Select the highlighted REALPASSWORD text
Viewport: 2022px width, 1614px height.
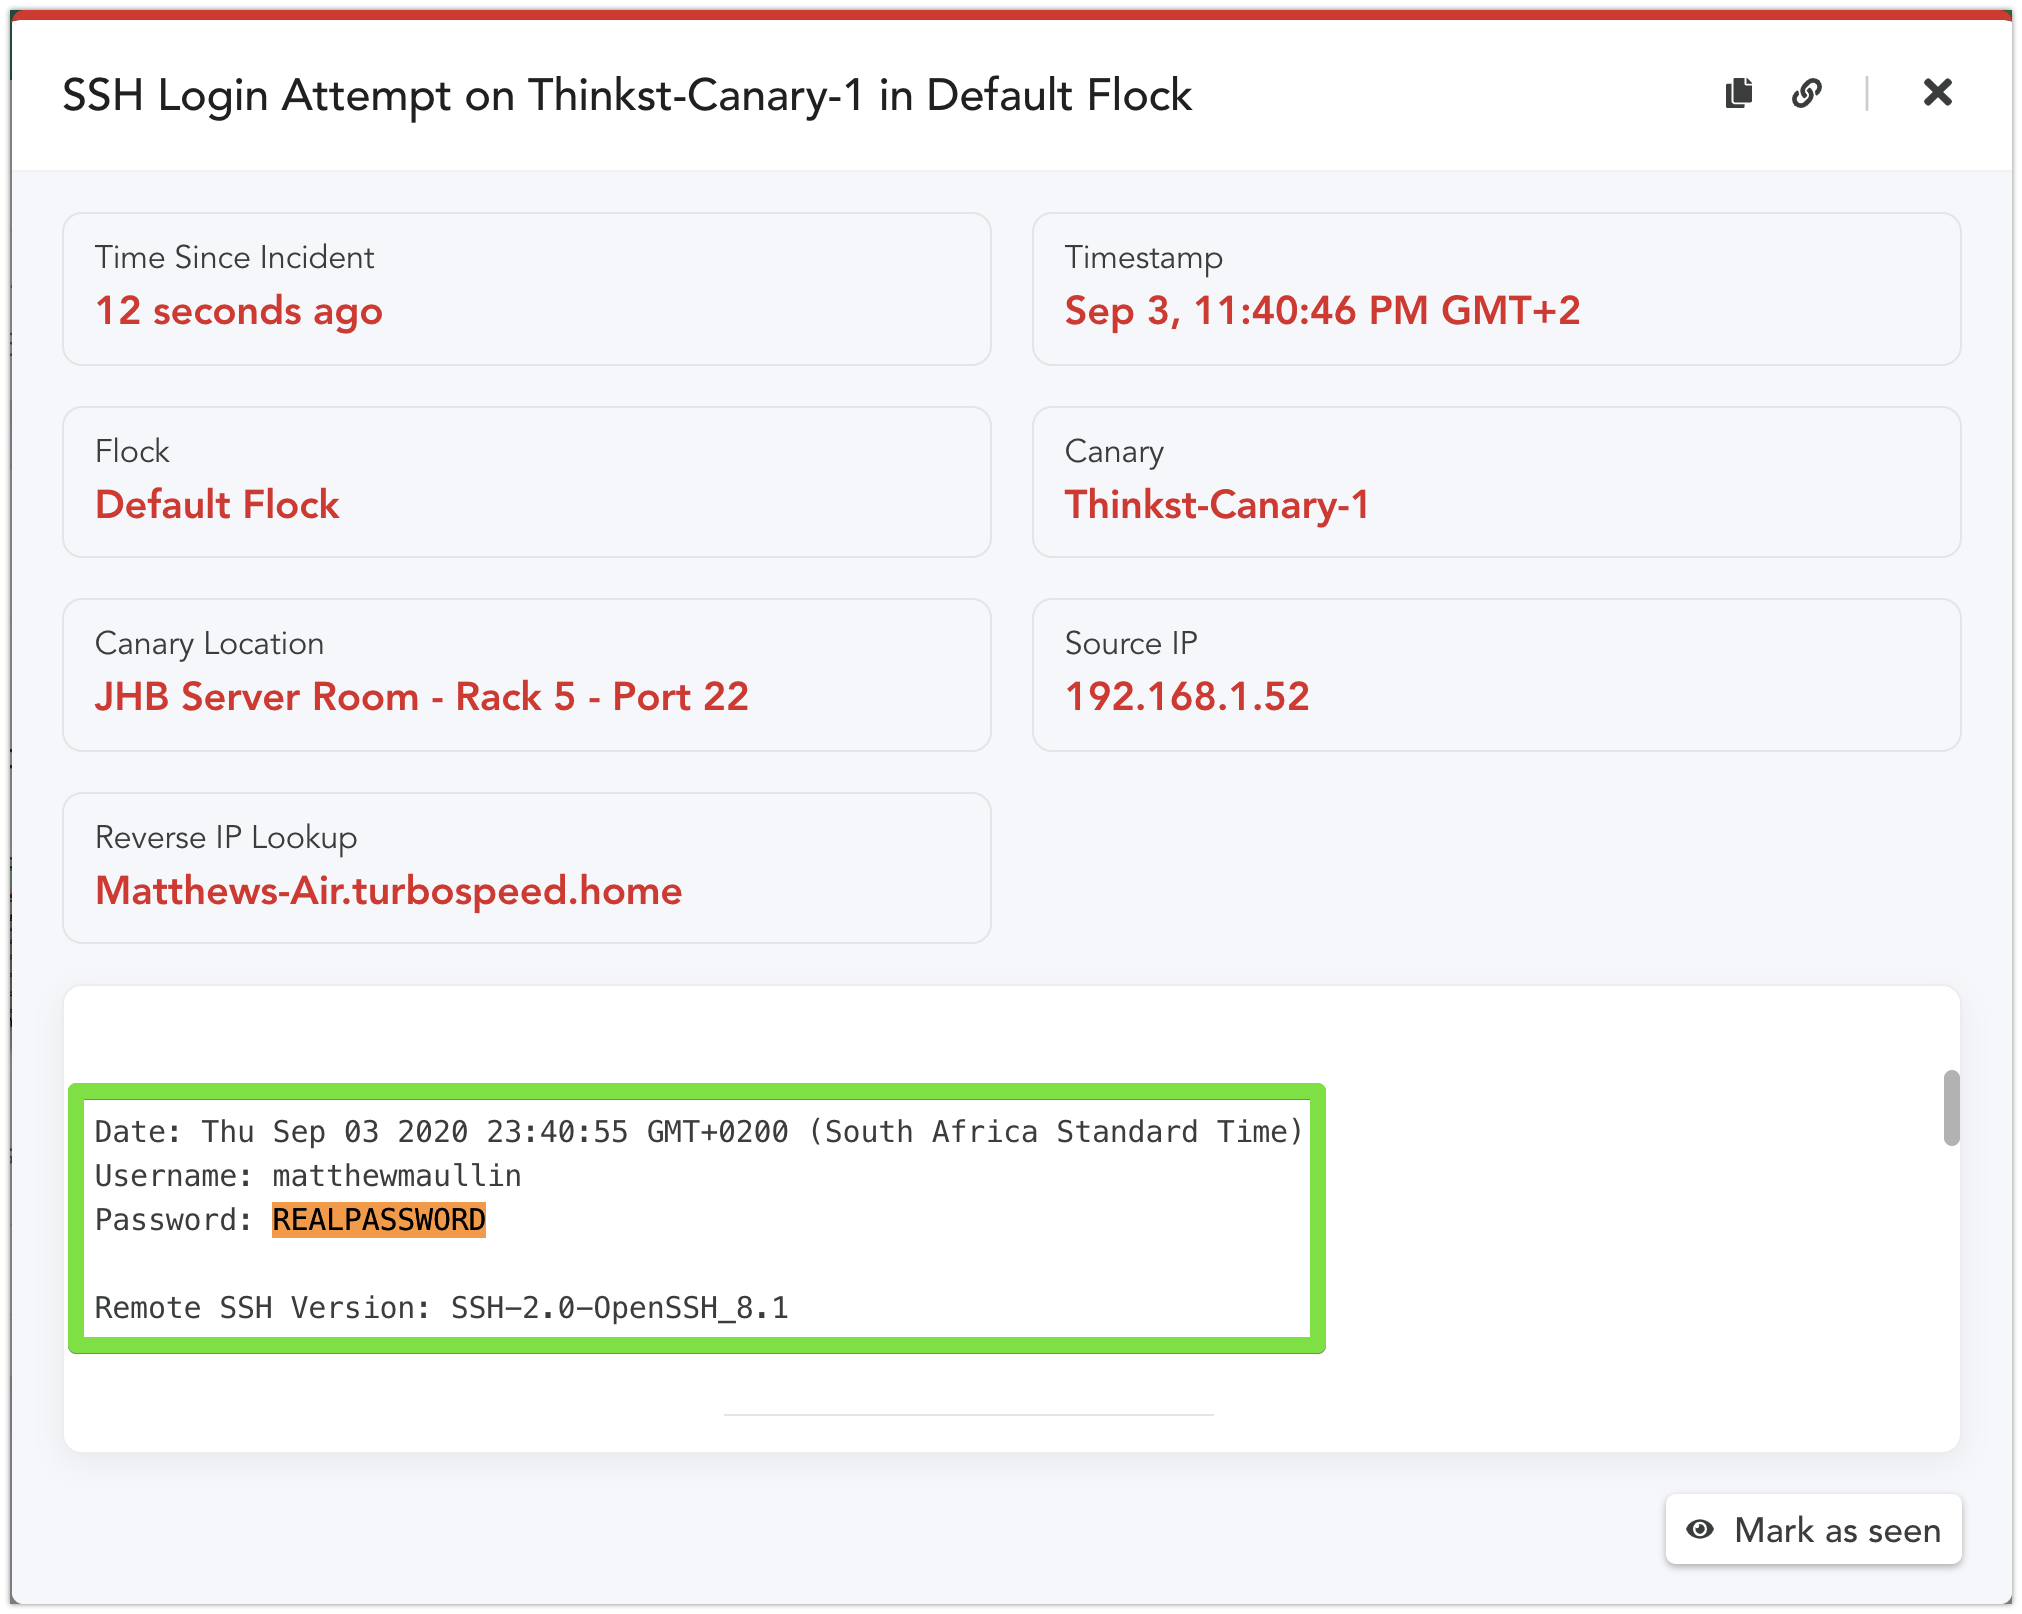click(377, 1219)
